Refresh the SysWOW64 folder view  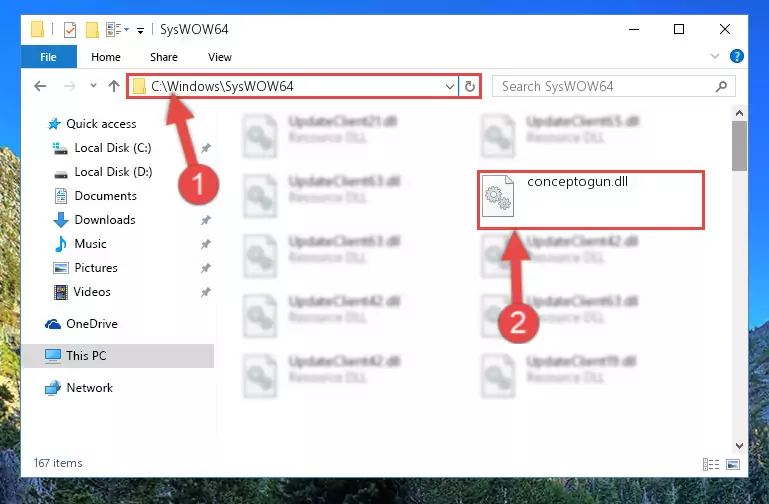click(x=469, y=86)
